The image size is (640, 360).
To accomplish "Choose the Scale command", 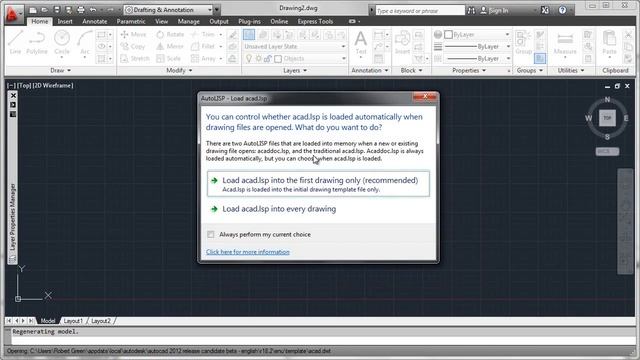I will pyautogui.click(x=169, y=59).
